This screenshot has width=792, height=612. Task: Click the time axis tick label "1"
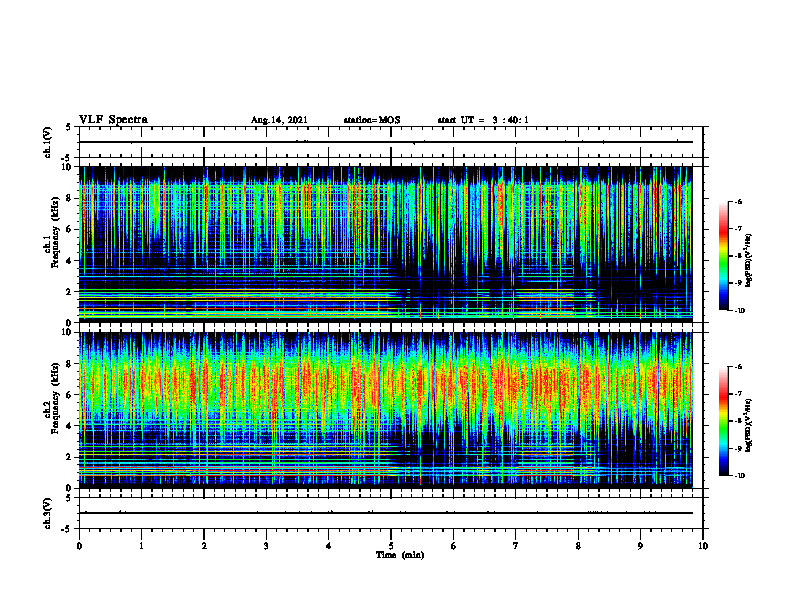(141, 546)
